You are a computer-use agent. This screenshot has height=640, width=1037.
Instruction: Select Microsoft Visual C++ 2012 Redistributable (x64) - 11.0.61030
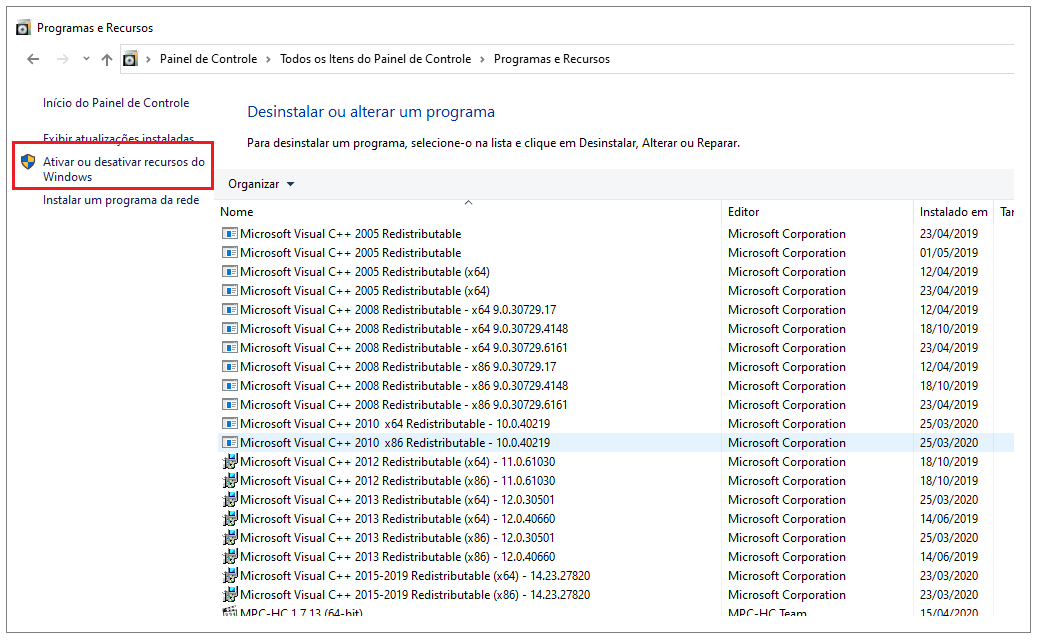pos(397,461)
